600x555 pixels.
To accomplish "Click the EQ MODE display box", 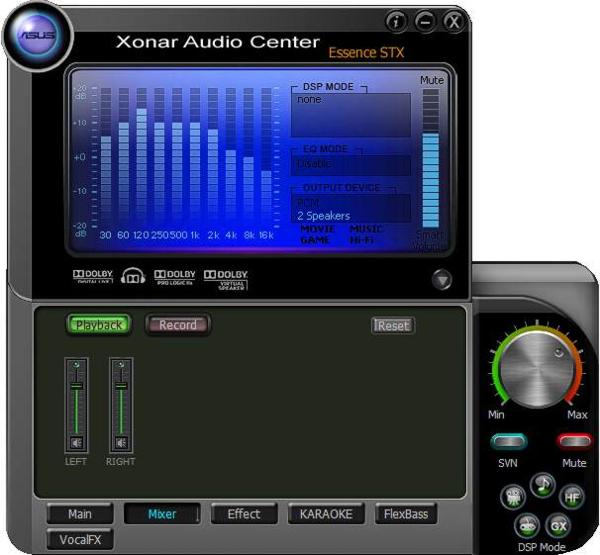I will click(351, 165).
